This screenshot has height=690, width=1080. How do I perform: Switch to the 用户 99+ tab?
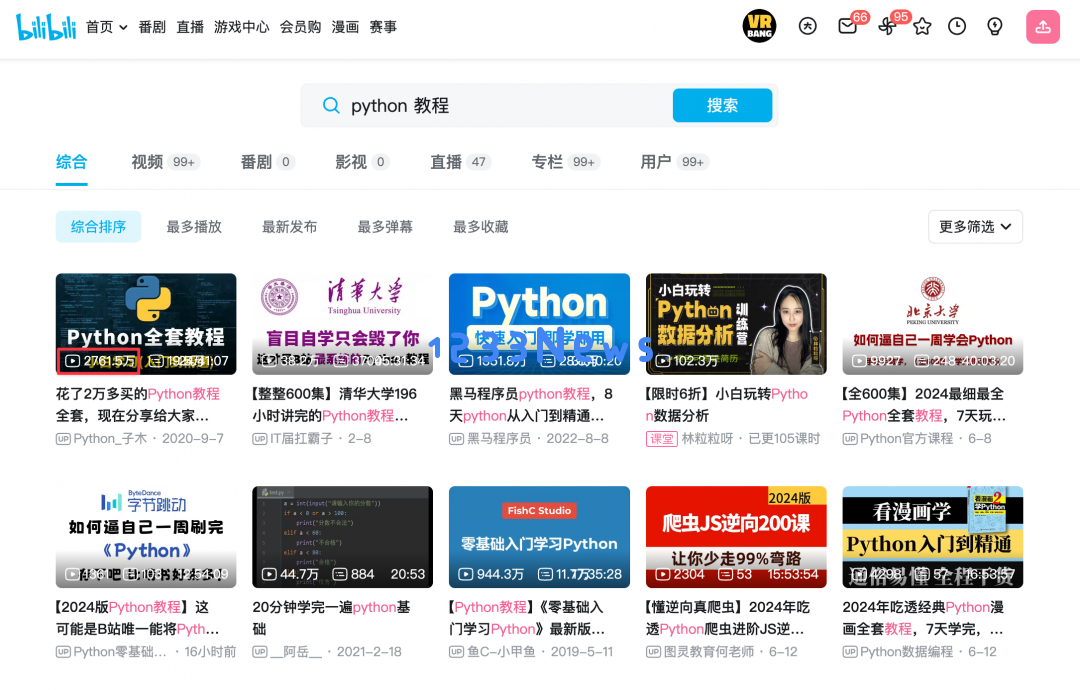pos(675,162)
